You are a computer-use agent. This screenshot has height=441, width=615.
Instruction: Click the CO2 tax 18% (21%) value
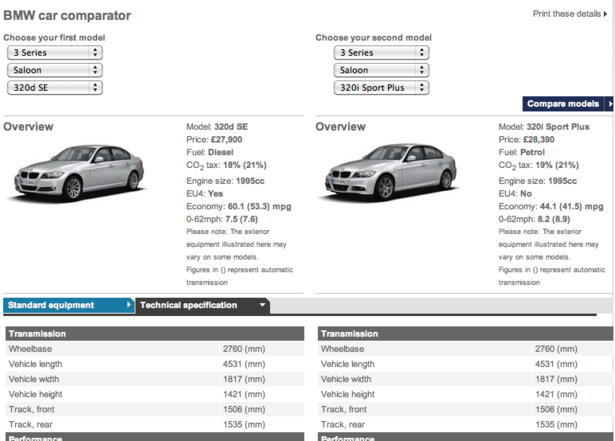click(x=245, y=165)
